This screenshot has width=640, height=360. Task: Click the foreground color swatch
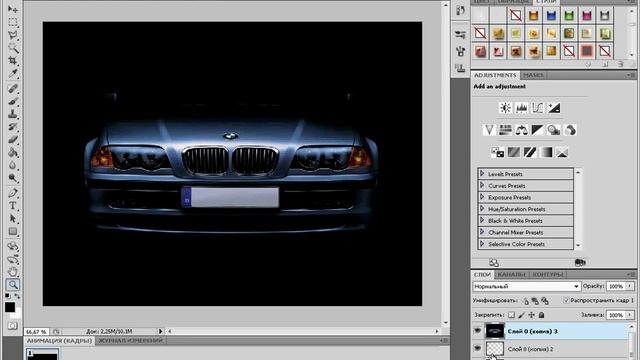[x=10, y=307]
